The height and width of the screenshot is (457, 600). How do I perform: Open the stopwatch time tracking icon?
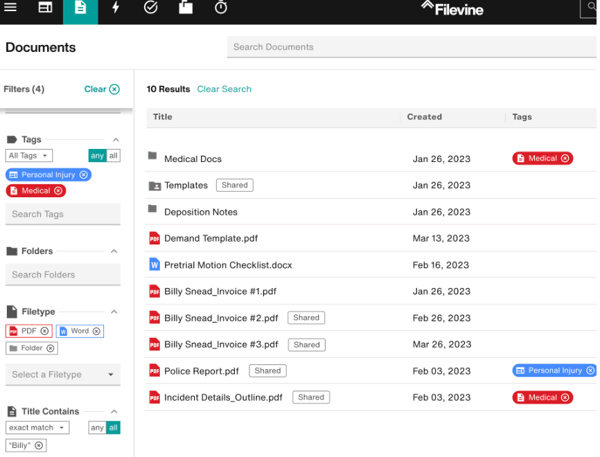tap(221, 7)
